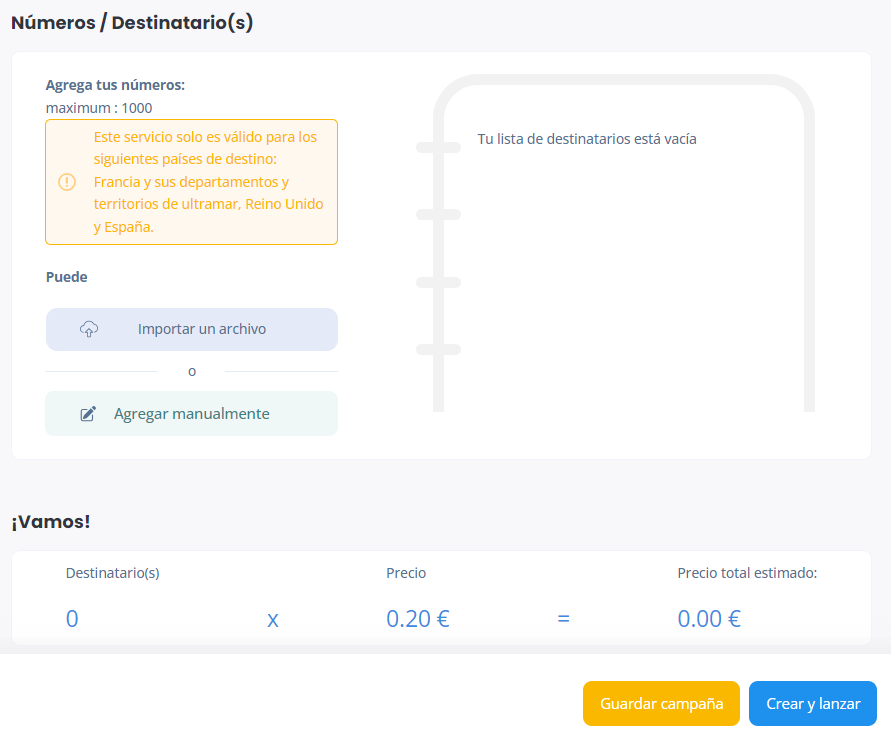
Task: Select the empty recipients list message
Action: tap(586, 139)
